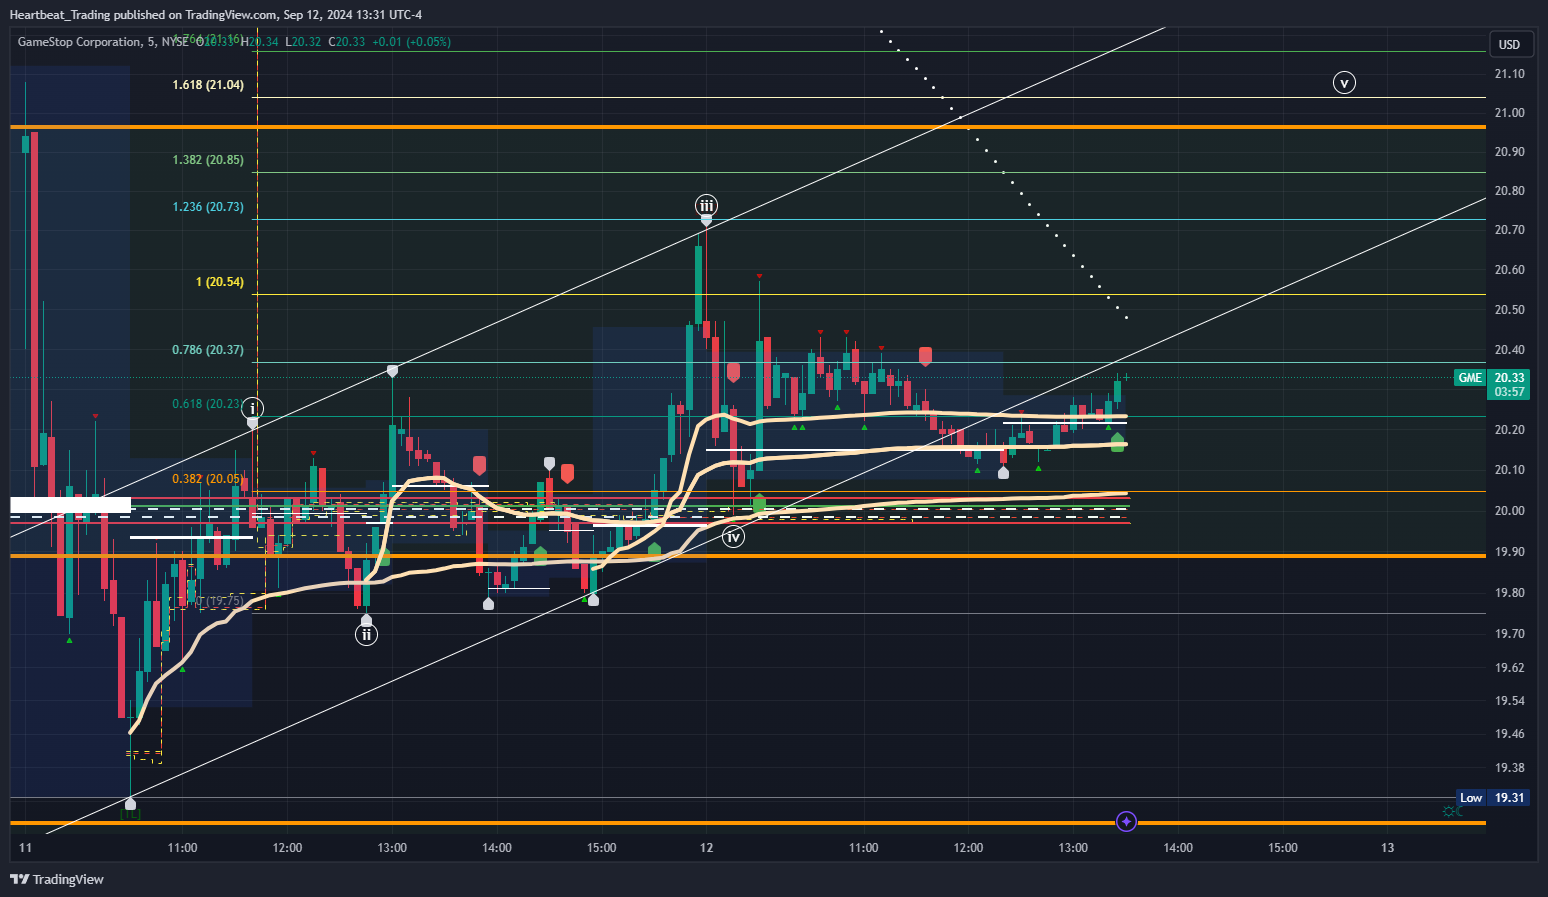This screenshot has height=897, width=1548.
Task: Click the 19.90 price axis label
Action: (1509, 552)
